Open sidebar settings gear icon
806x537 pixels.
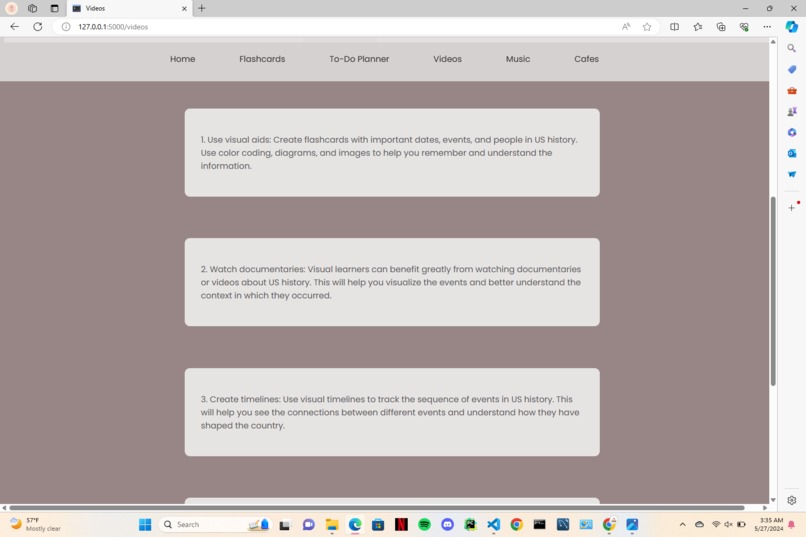coord(792,500)
